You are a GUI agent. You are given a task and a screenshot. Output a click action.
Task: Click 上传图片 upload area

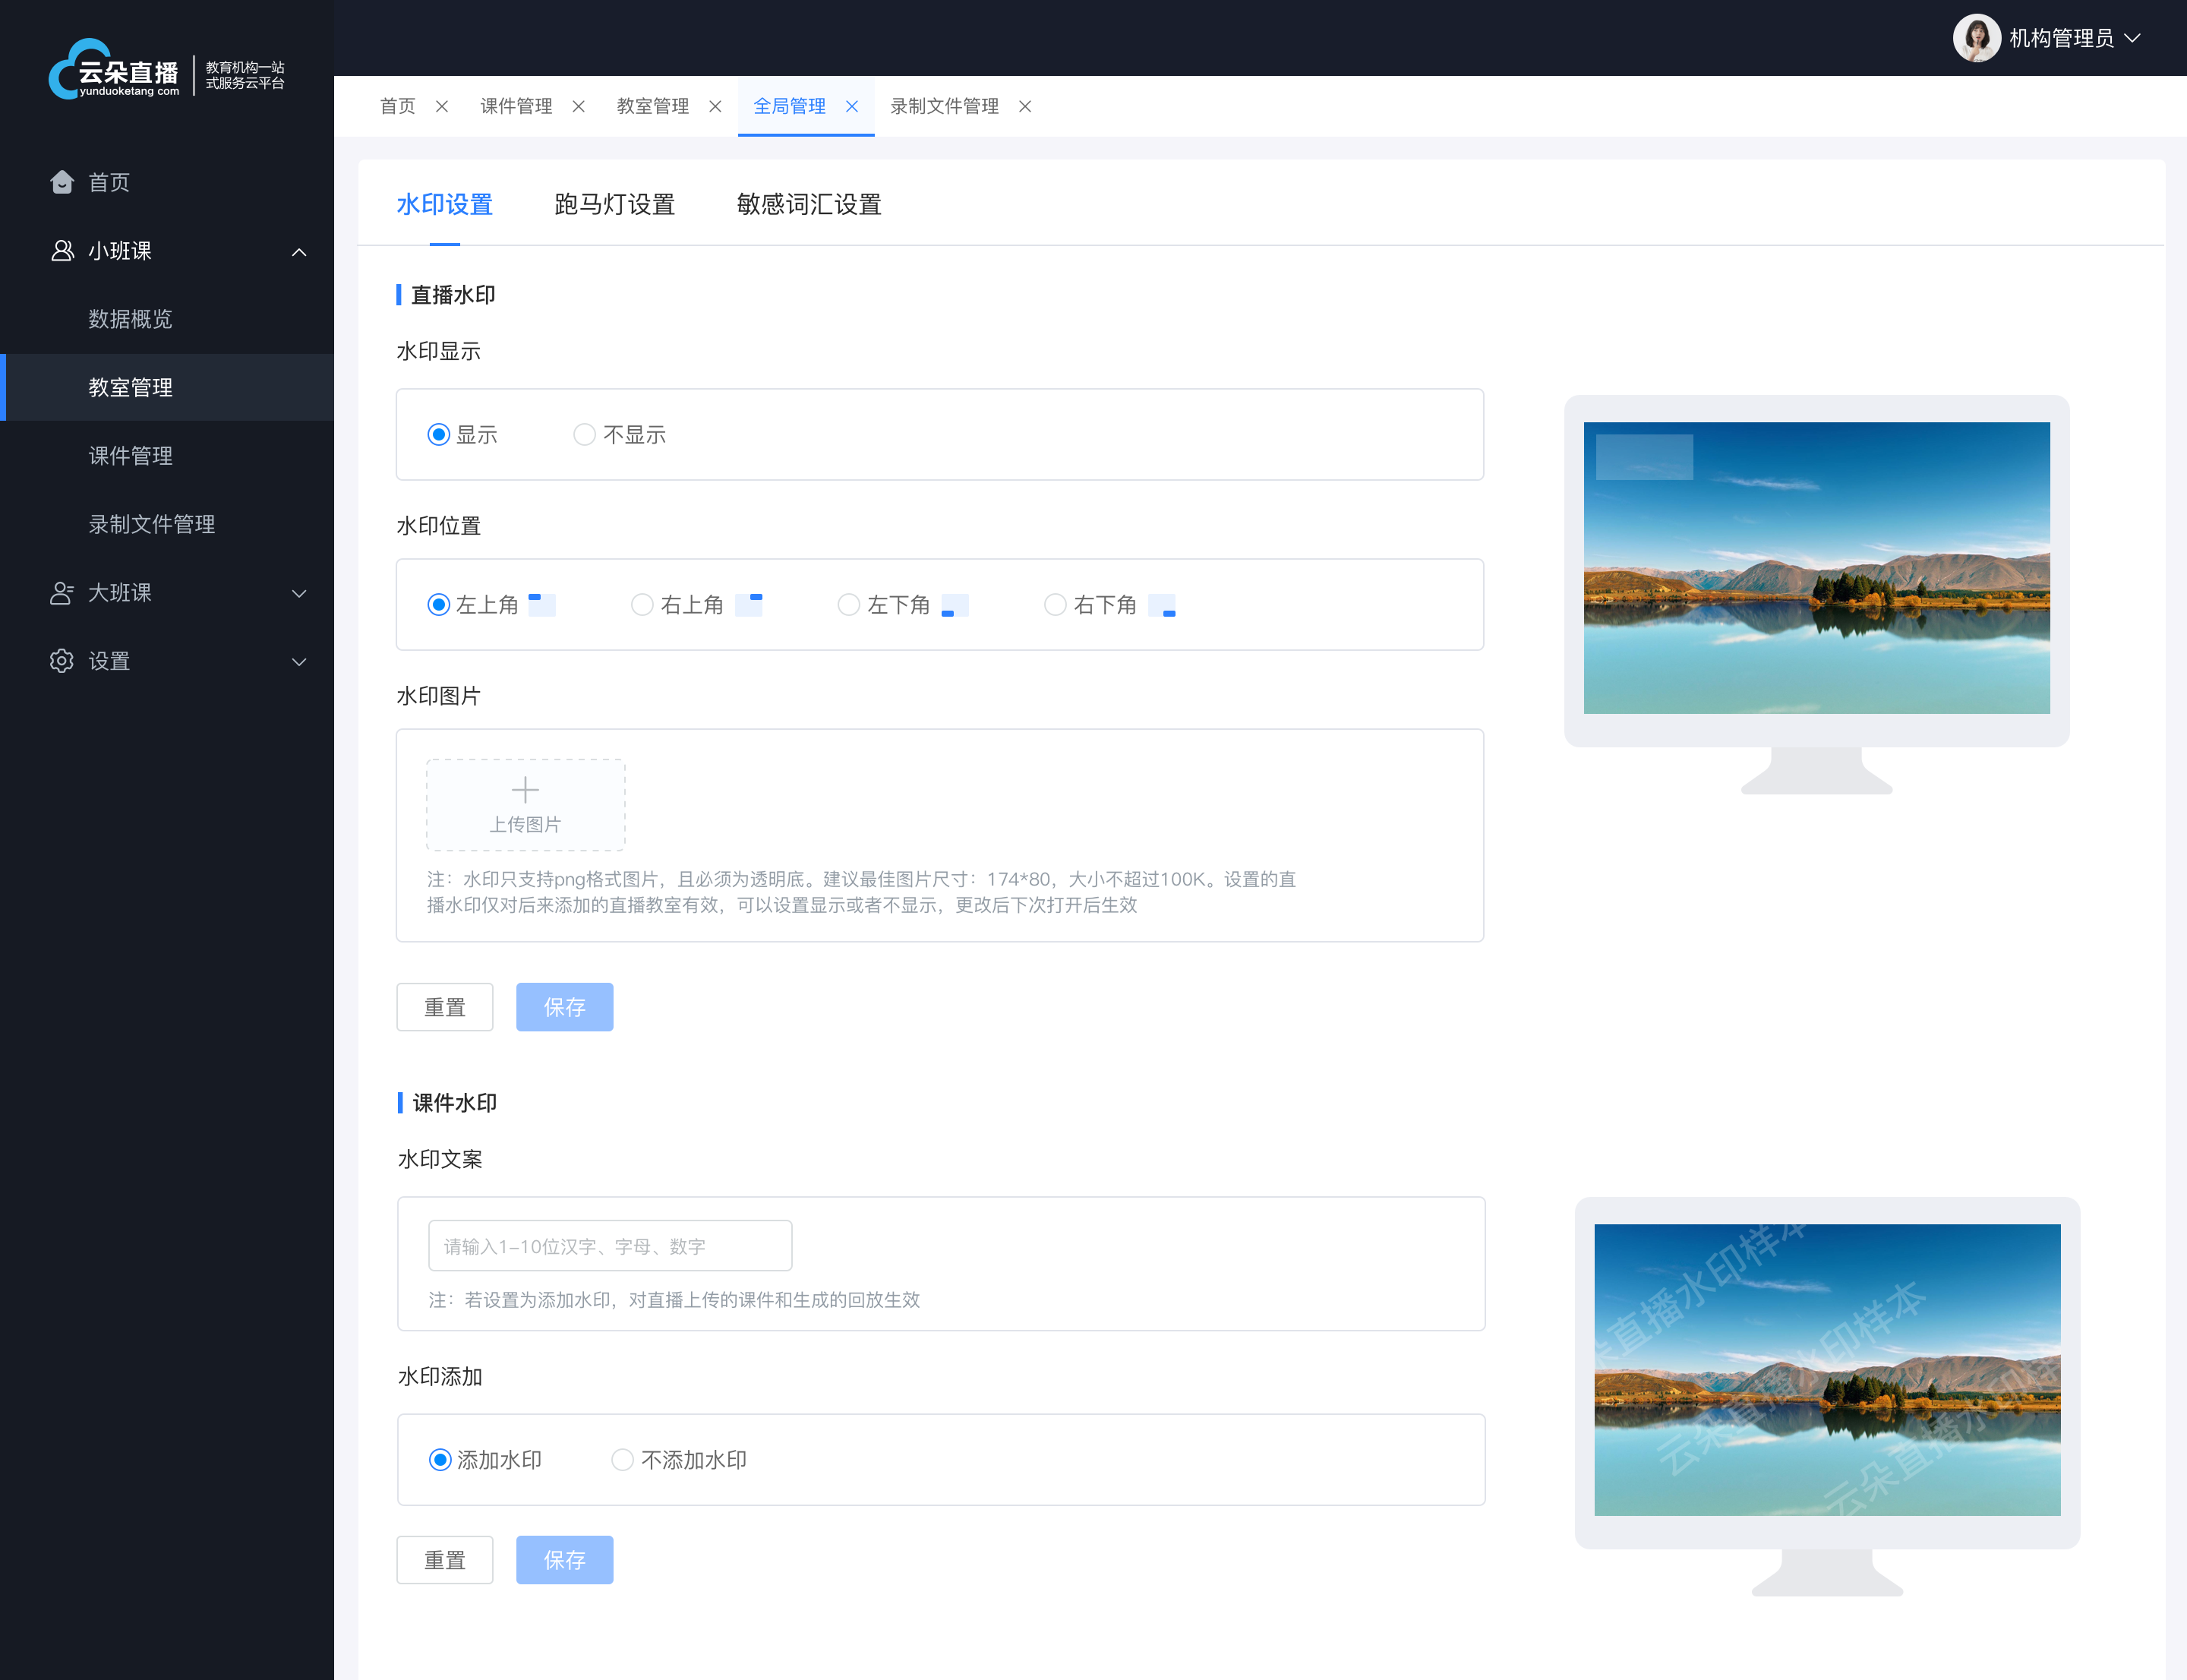coord(525,803)
